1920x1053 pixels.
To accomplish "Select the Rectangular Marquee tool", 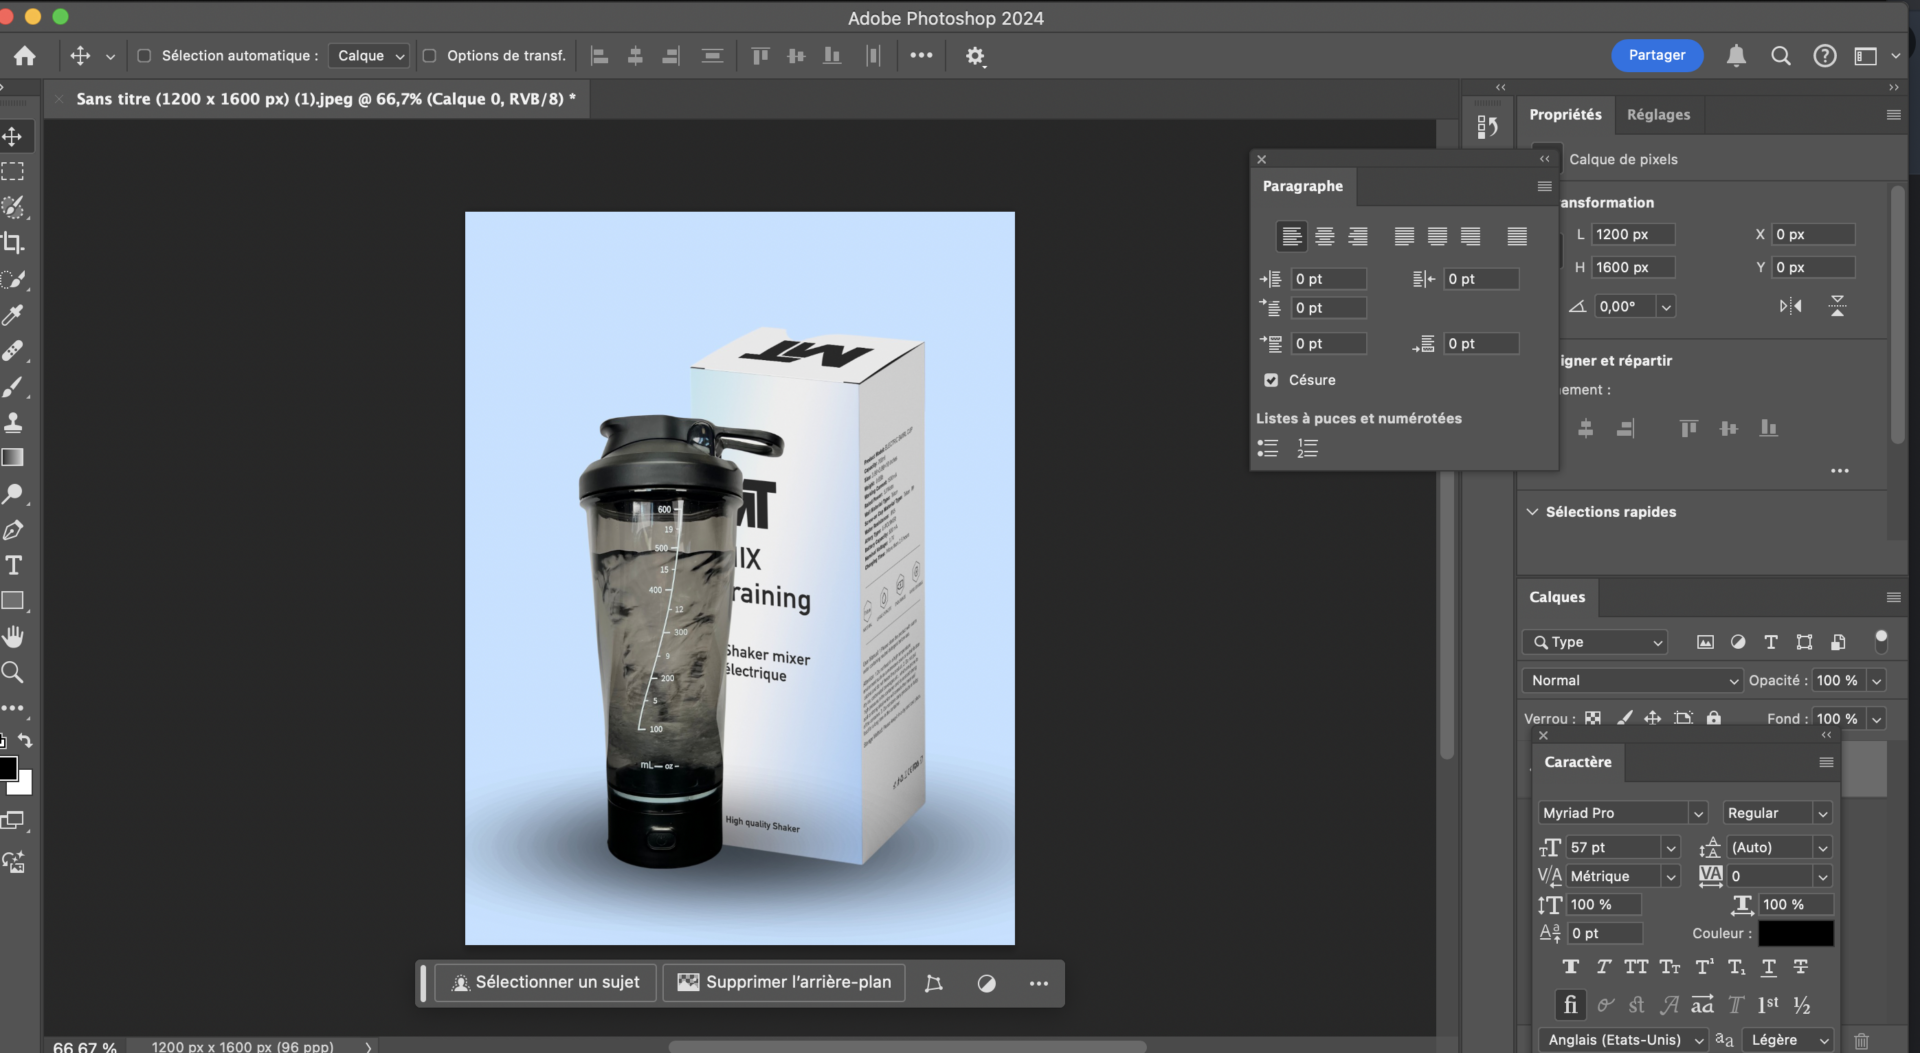I will [13, 172].
